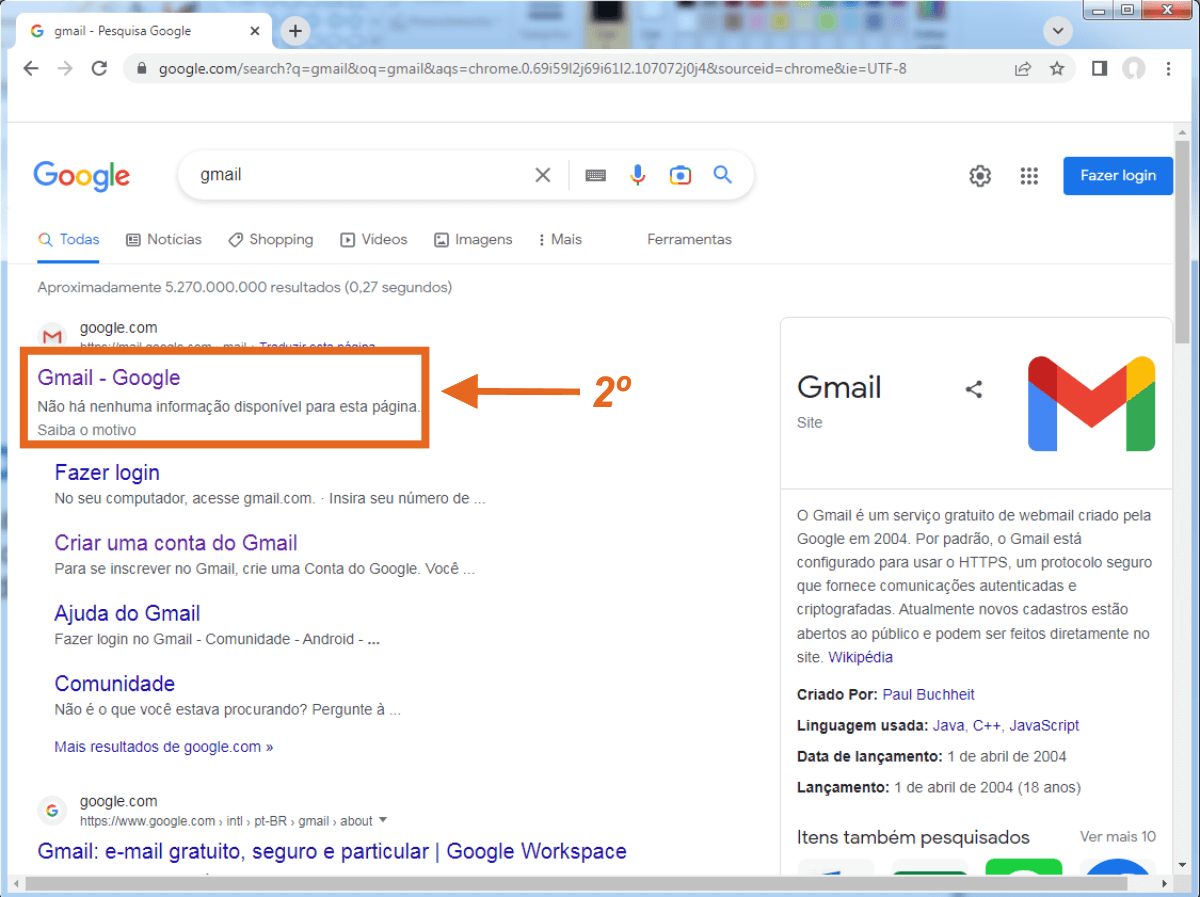The width and height of the screenshot is (1200, 897).
Task: Open the 'Ajuda do Gmail' link
Action: [x=127, y=613]
